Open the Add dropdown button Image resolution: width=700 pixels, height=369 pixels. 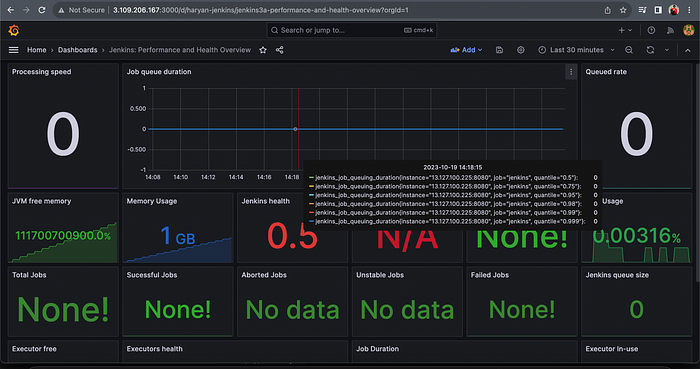coord(466,50)
